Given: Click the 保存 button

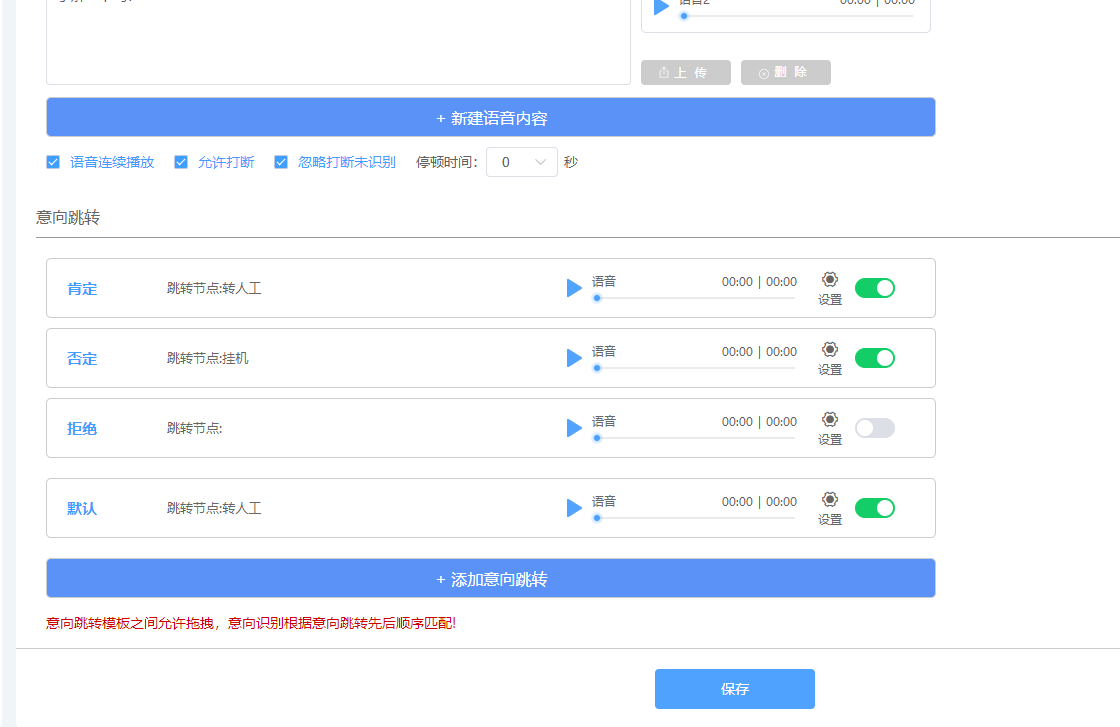Looking at the screenshot, I should click(x=734, y=689).
